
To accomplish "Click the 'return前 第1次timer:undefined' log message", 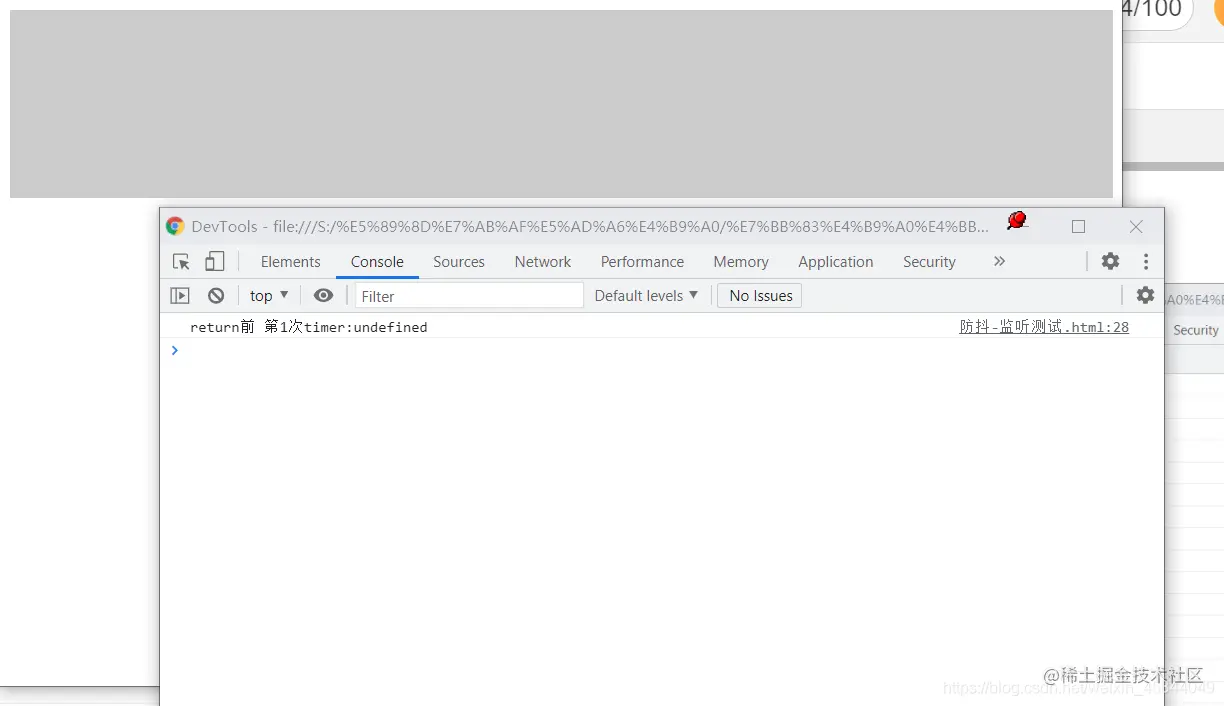I will tap(309, 327).
